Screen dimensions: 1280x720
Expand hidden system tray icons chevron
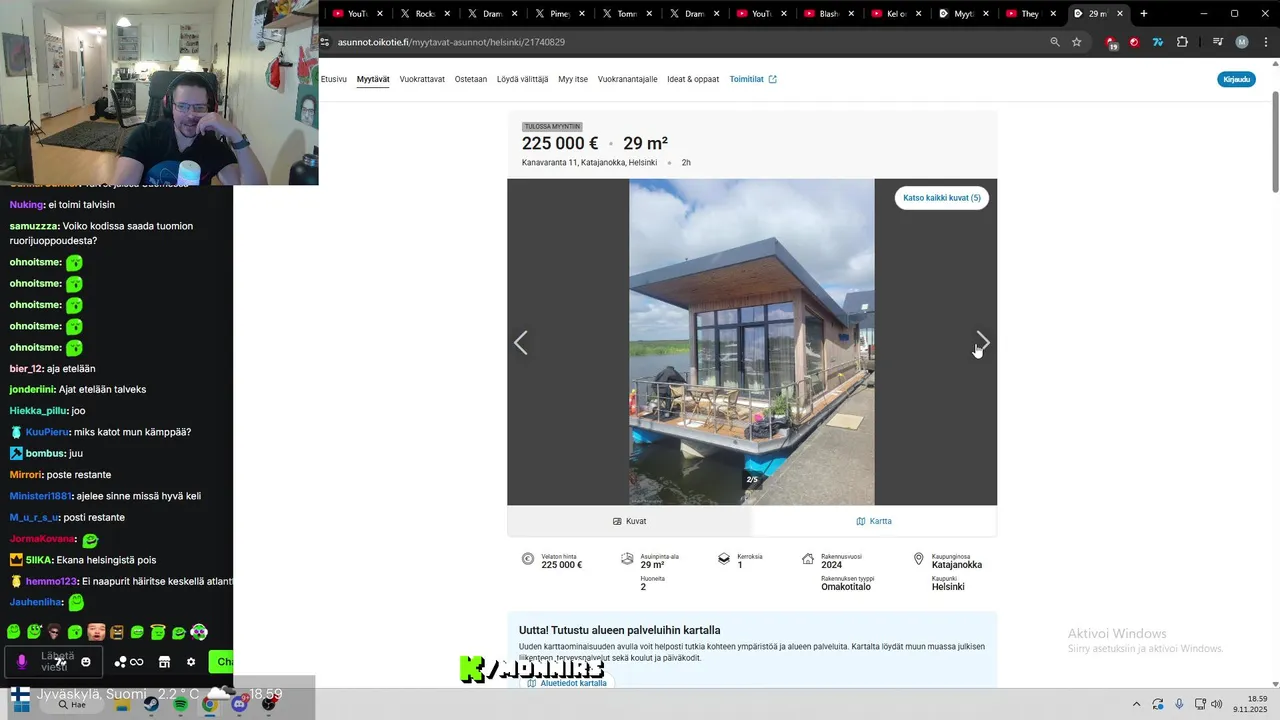click(x=1136, y=704)
